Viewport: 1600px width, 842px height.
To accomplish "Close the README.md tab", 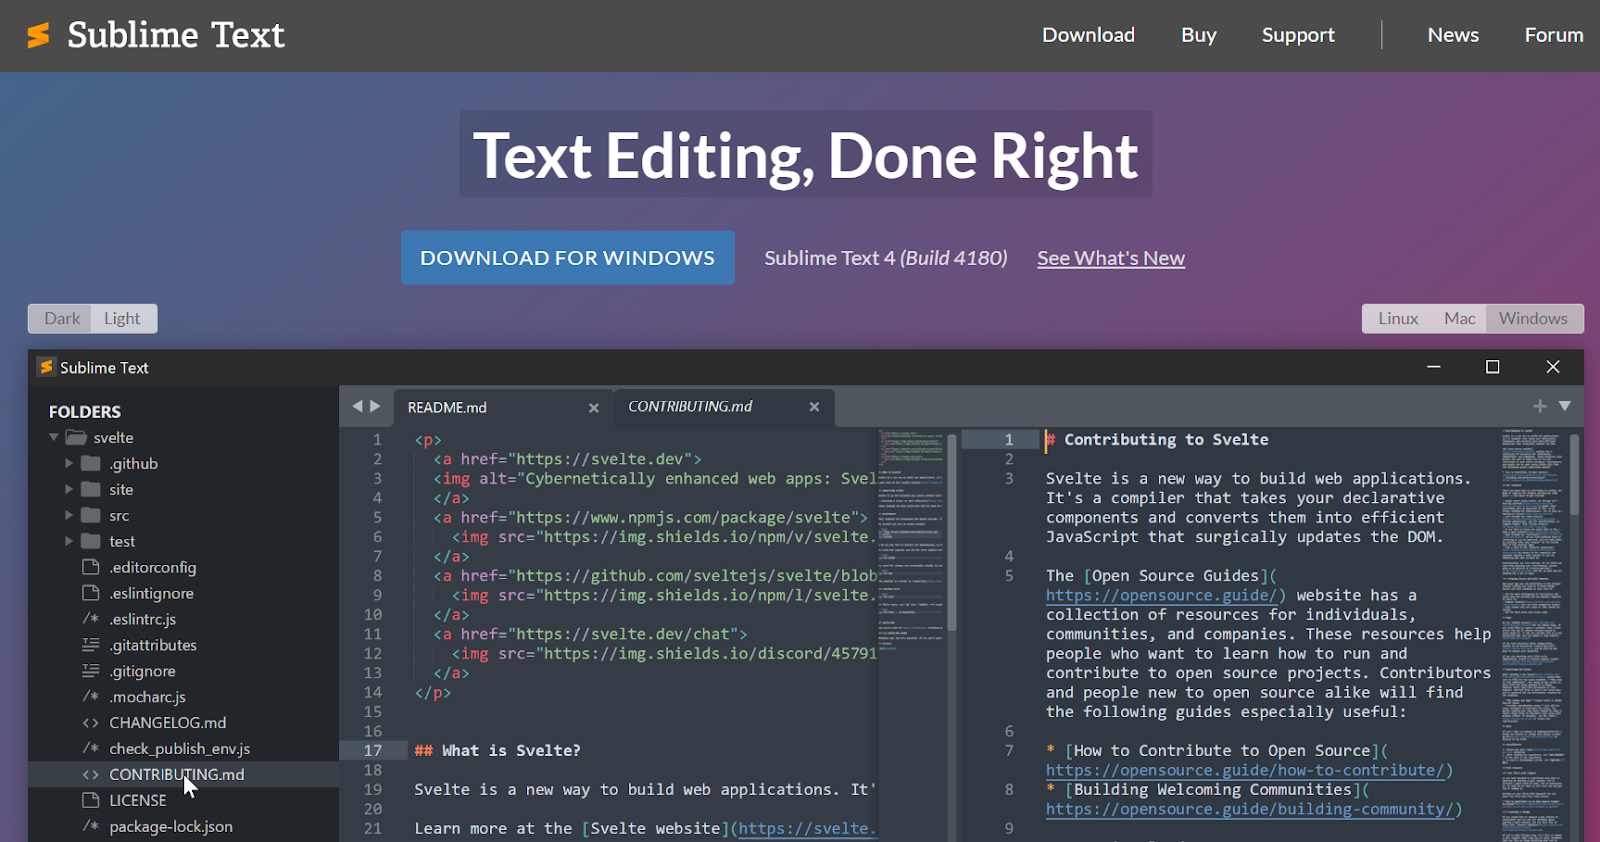I will coord(594,408).
